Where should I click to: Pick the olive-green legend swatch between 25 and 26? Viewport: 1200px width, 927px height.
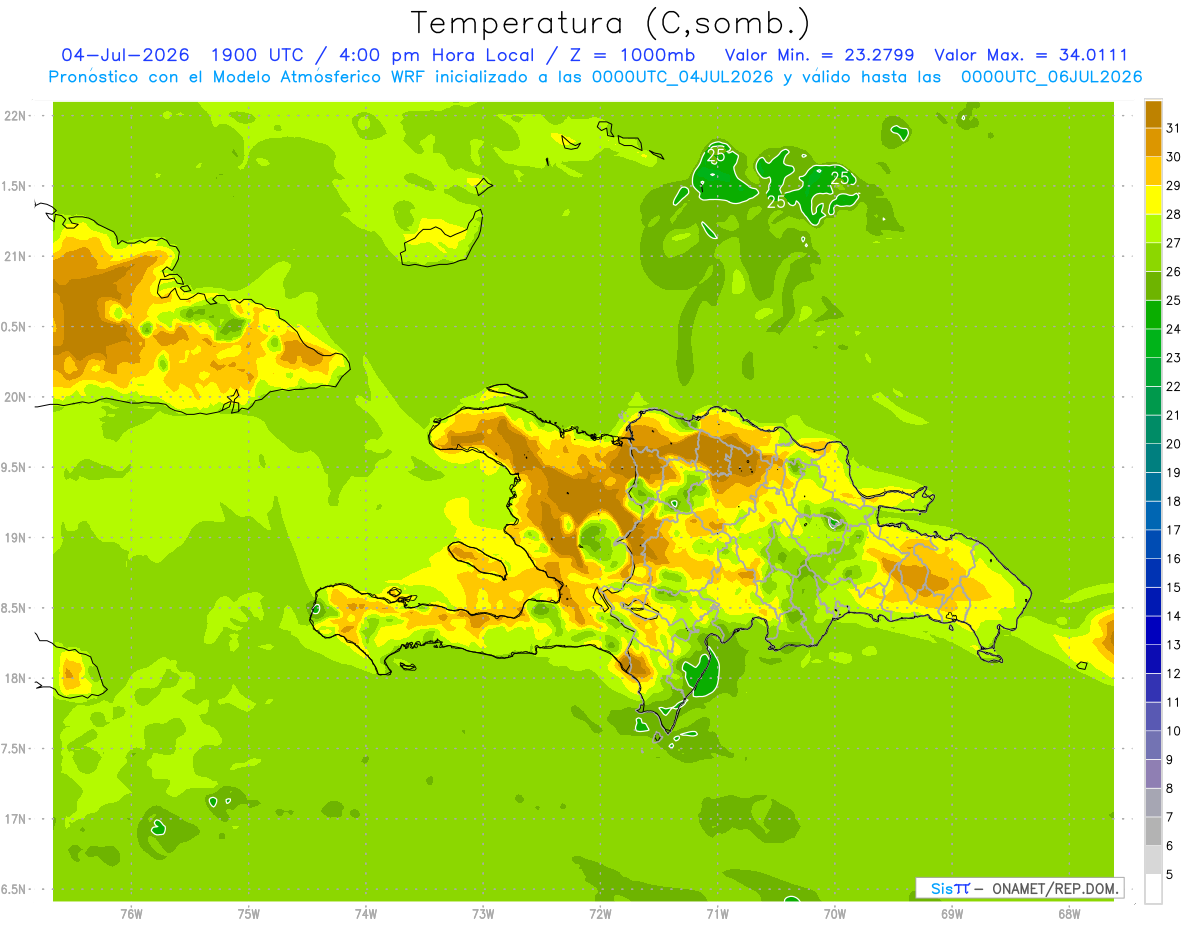coord(1153,286)
